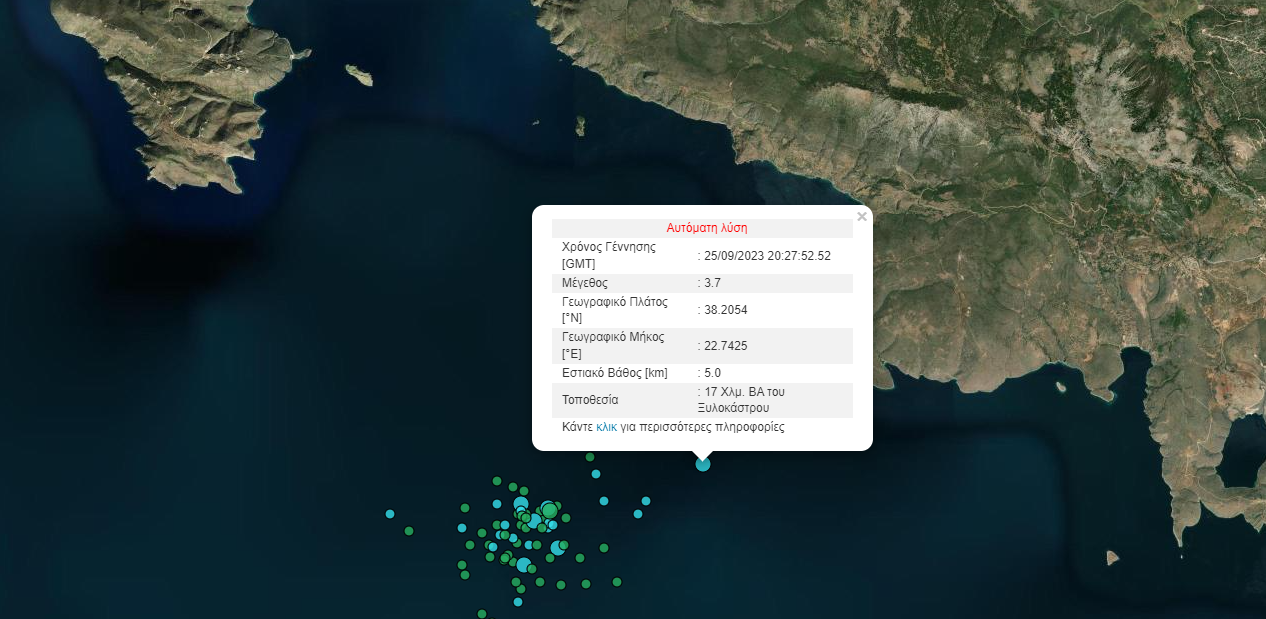This screenshot has height=619, width=1266.
Task: Select the isolated leftmost cyan earthquake marker
Action: (x=390, y=514)
